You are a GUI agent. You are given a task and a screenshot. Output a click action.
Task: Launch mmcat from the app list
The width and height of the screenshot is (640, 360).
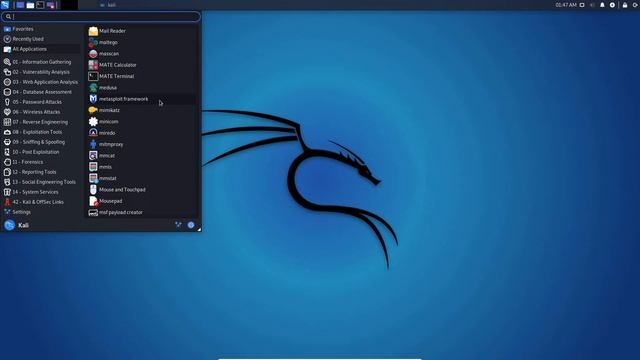coord(142,156)
